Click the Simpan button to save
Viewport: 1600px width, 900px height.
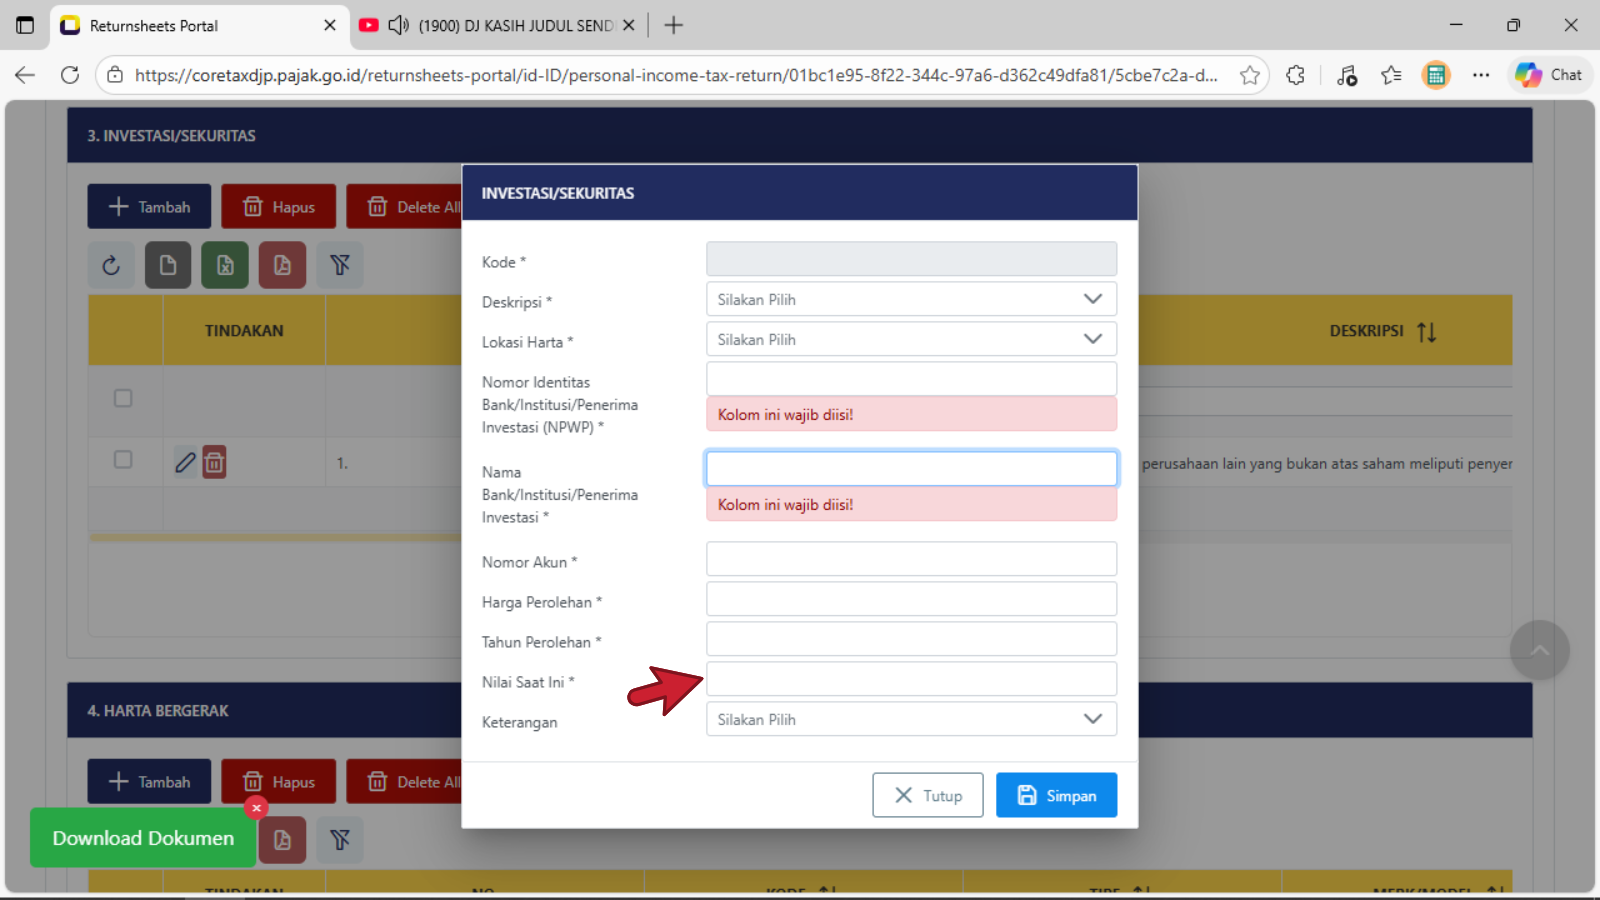1056,795
